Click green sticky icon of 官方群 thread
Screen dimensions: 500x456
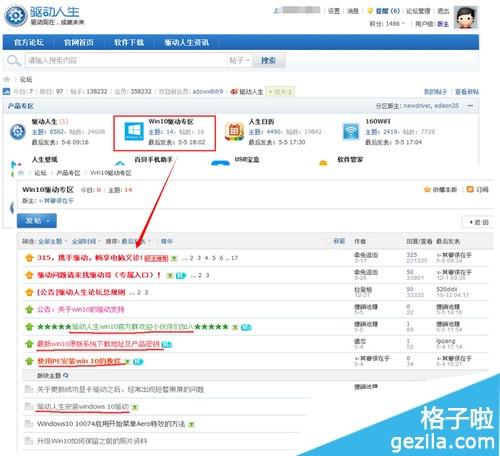point(29,327)
